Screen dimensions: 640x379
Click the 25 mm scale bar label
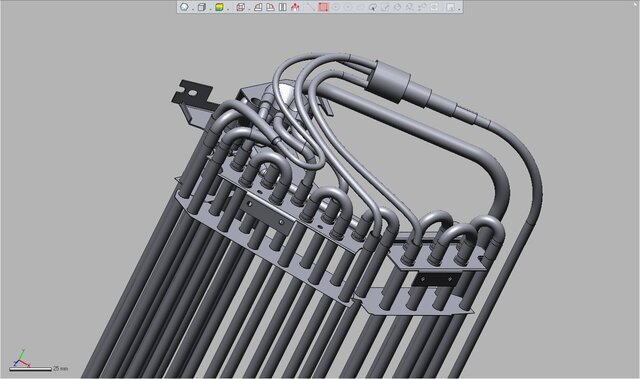click(60, 368)
